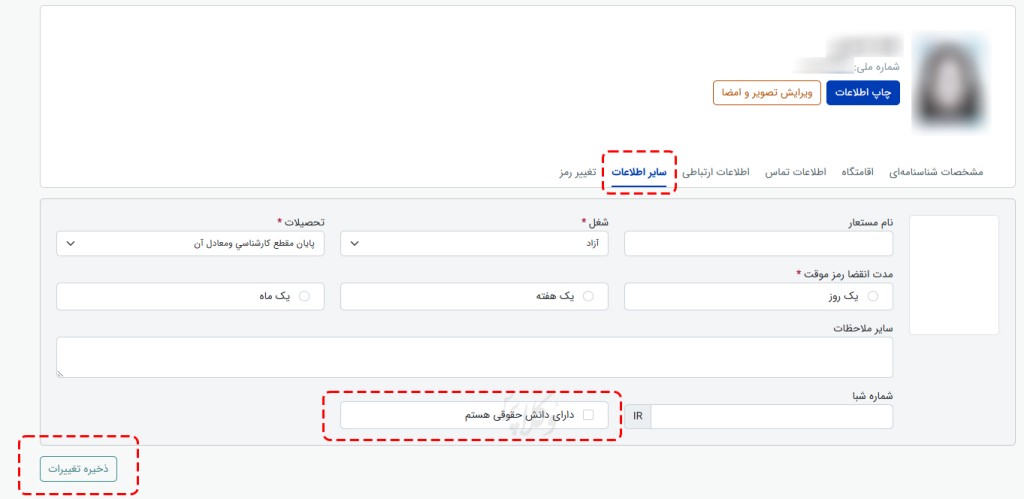The height and width of the screenshot is (499, 1024).
Task: Open ویرایش تصویر و امضا editor
Action: 767,93
